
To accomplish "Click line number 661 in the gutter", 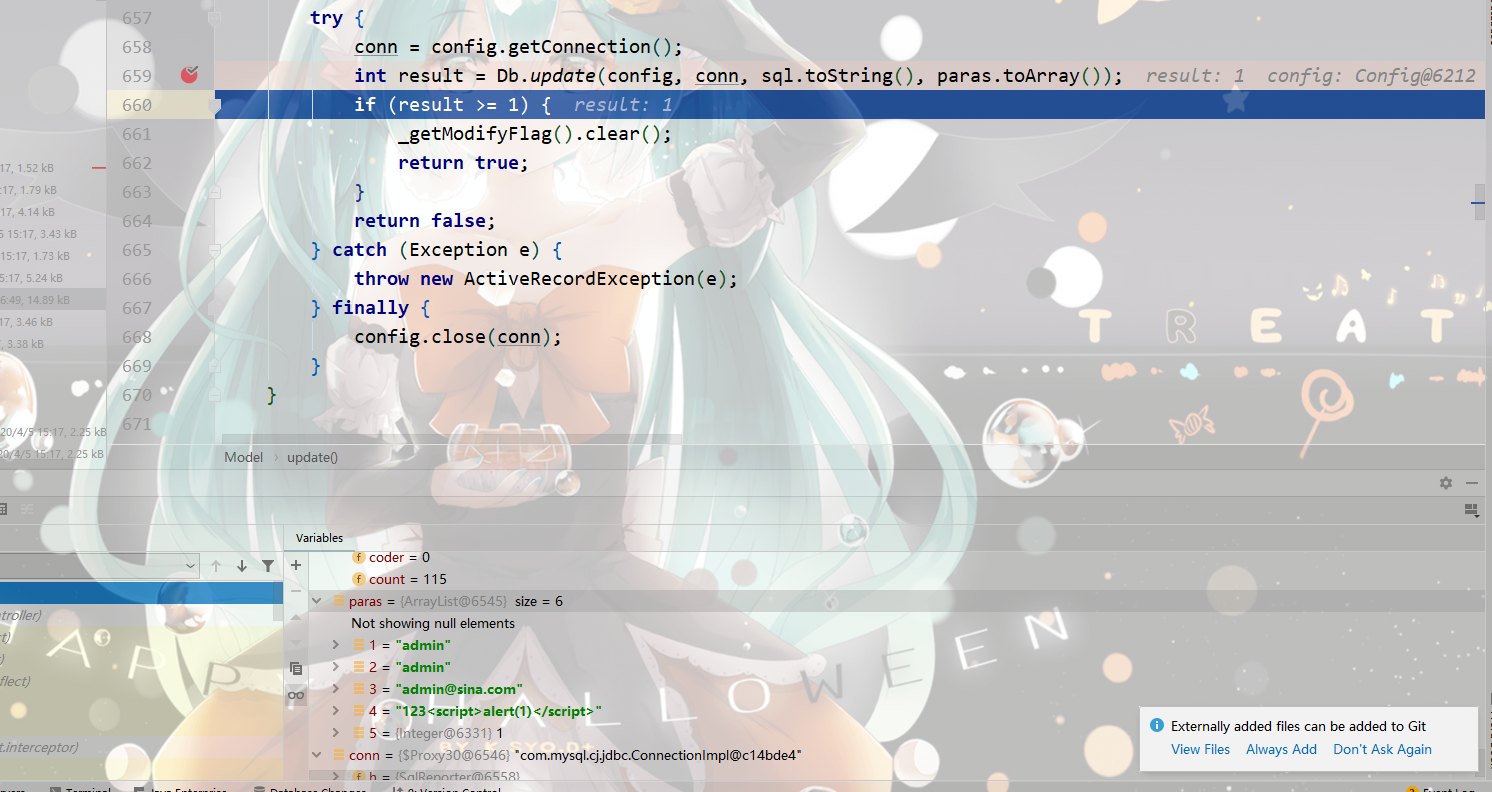I will point(136,134).
